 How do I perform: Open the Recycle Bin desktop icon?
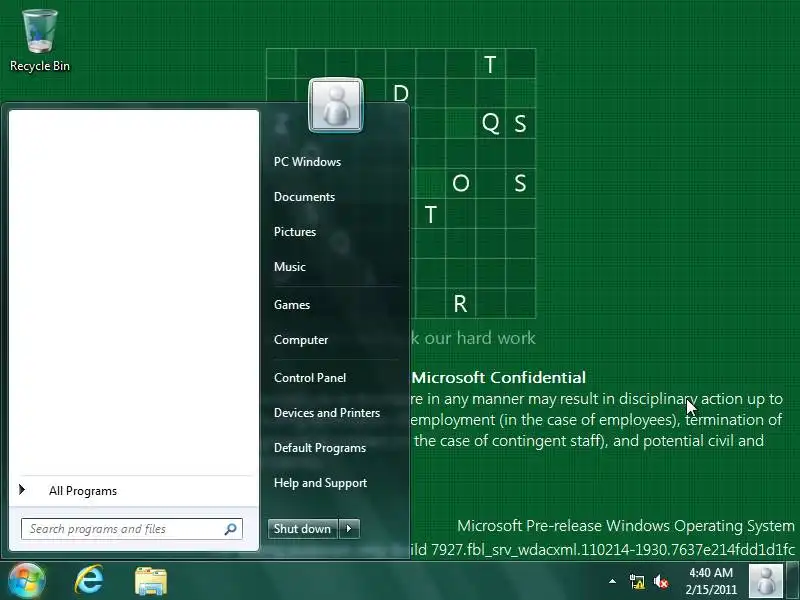tap(40, 41)
